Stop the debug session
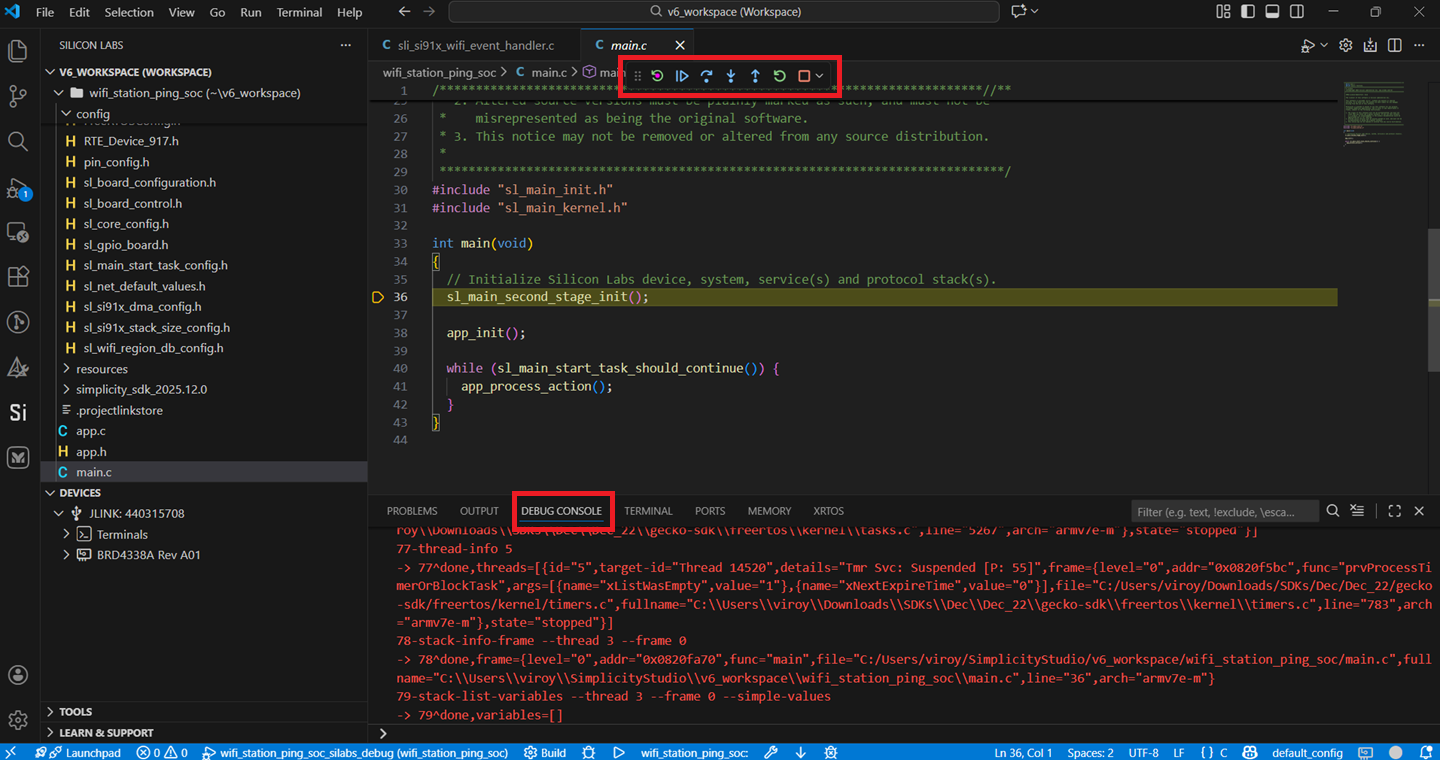1440x760 pixels. (x=803, y=75)
